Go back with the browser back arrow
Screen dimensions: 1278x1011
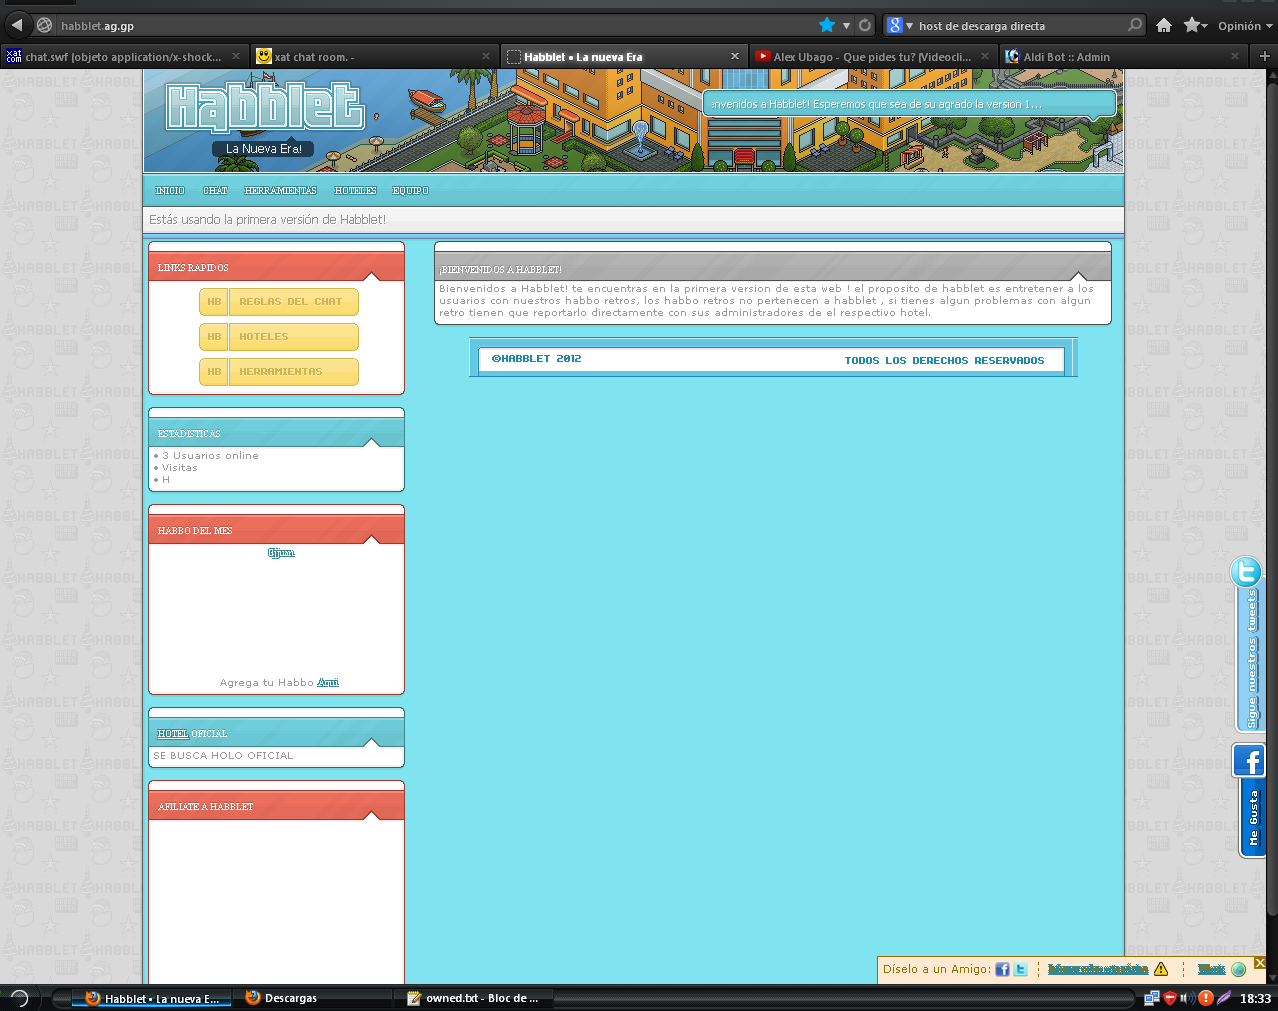click(17, 25)
